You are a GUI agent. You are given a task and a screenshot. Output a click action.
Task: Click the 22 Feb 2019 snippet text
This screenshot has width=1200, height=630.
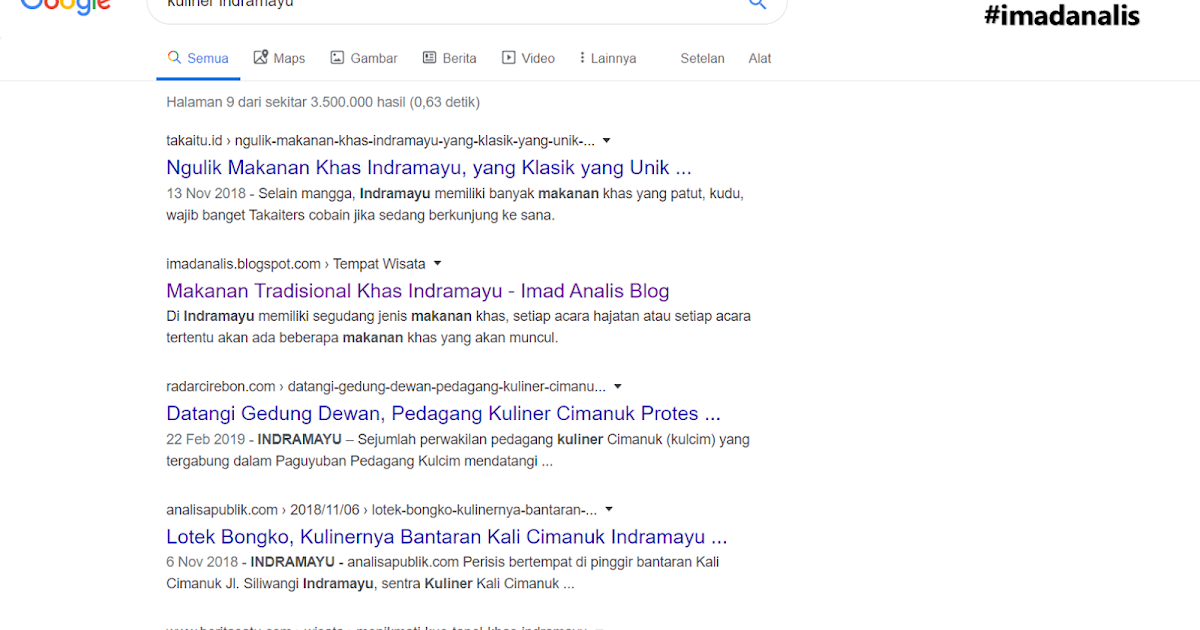pos(458,450)
